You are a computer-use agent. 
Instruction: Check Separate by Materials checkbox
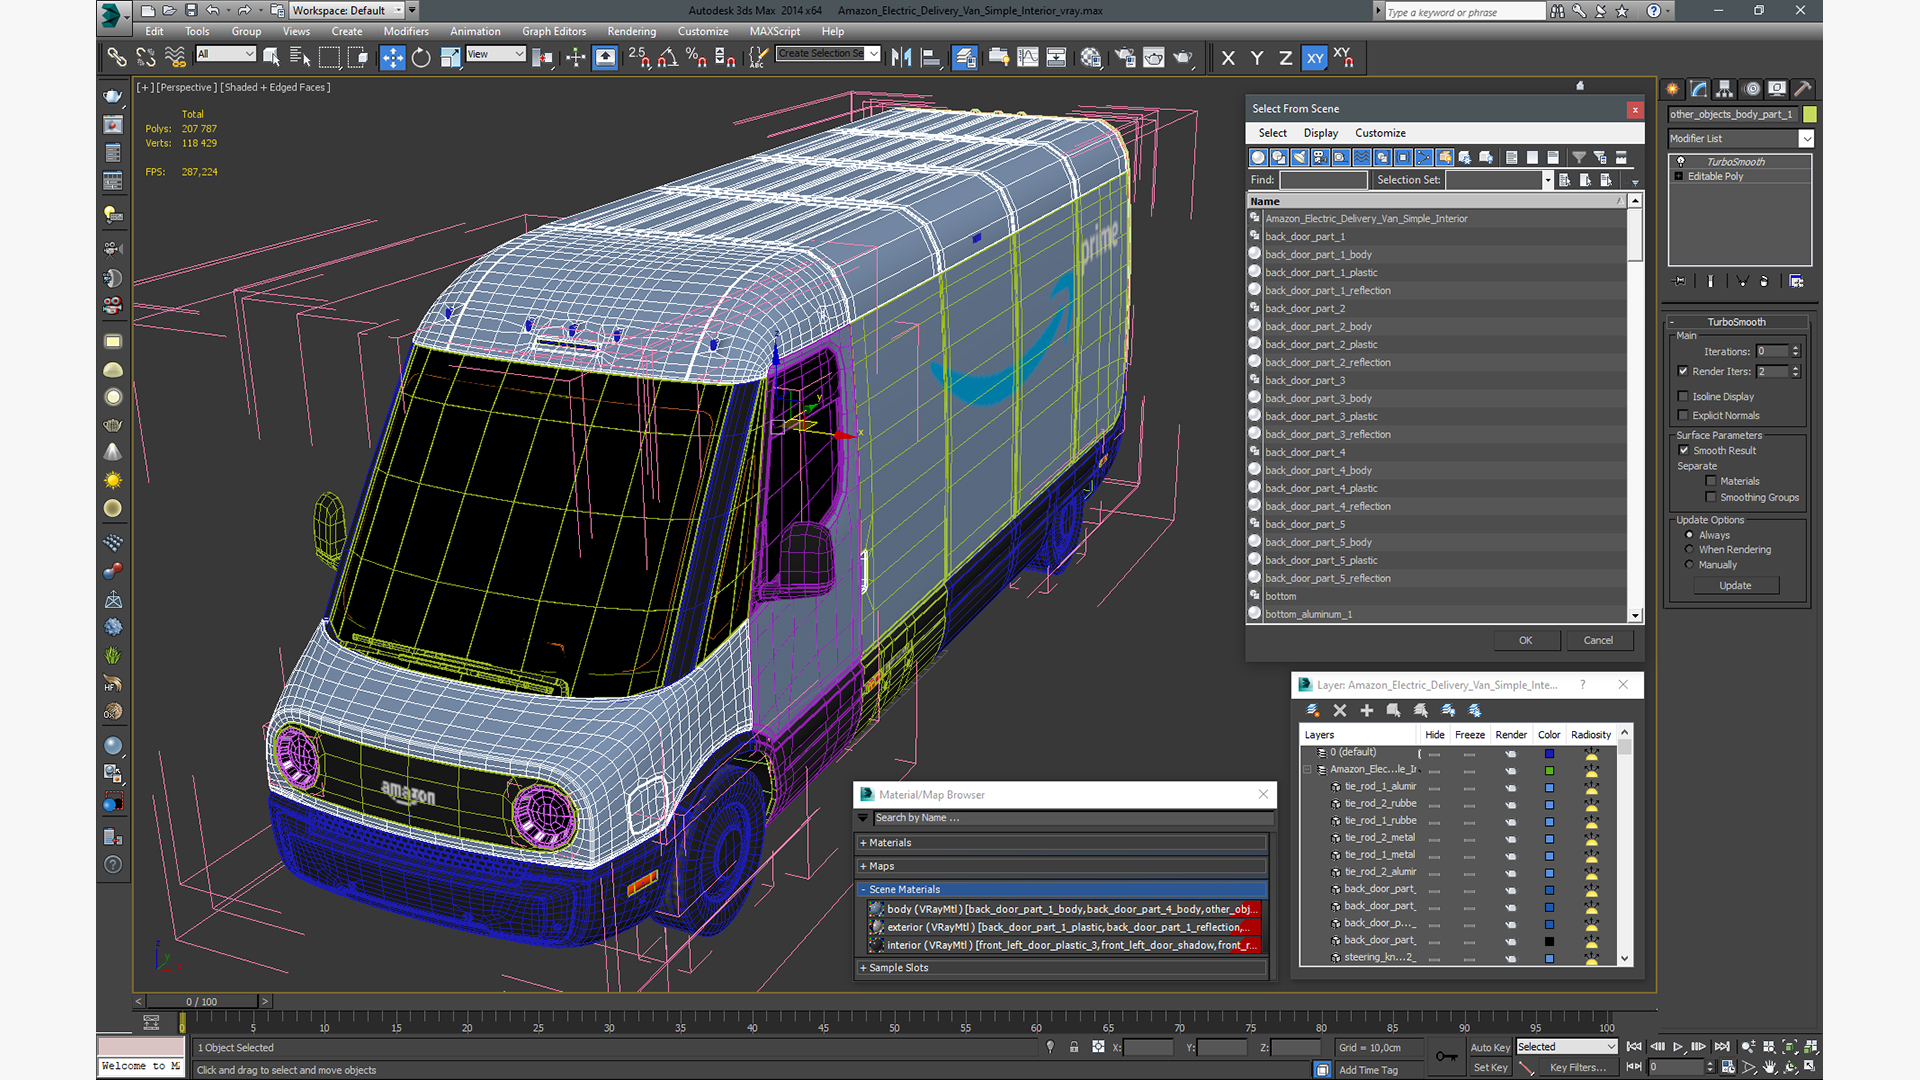1711,481
